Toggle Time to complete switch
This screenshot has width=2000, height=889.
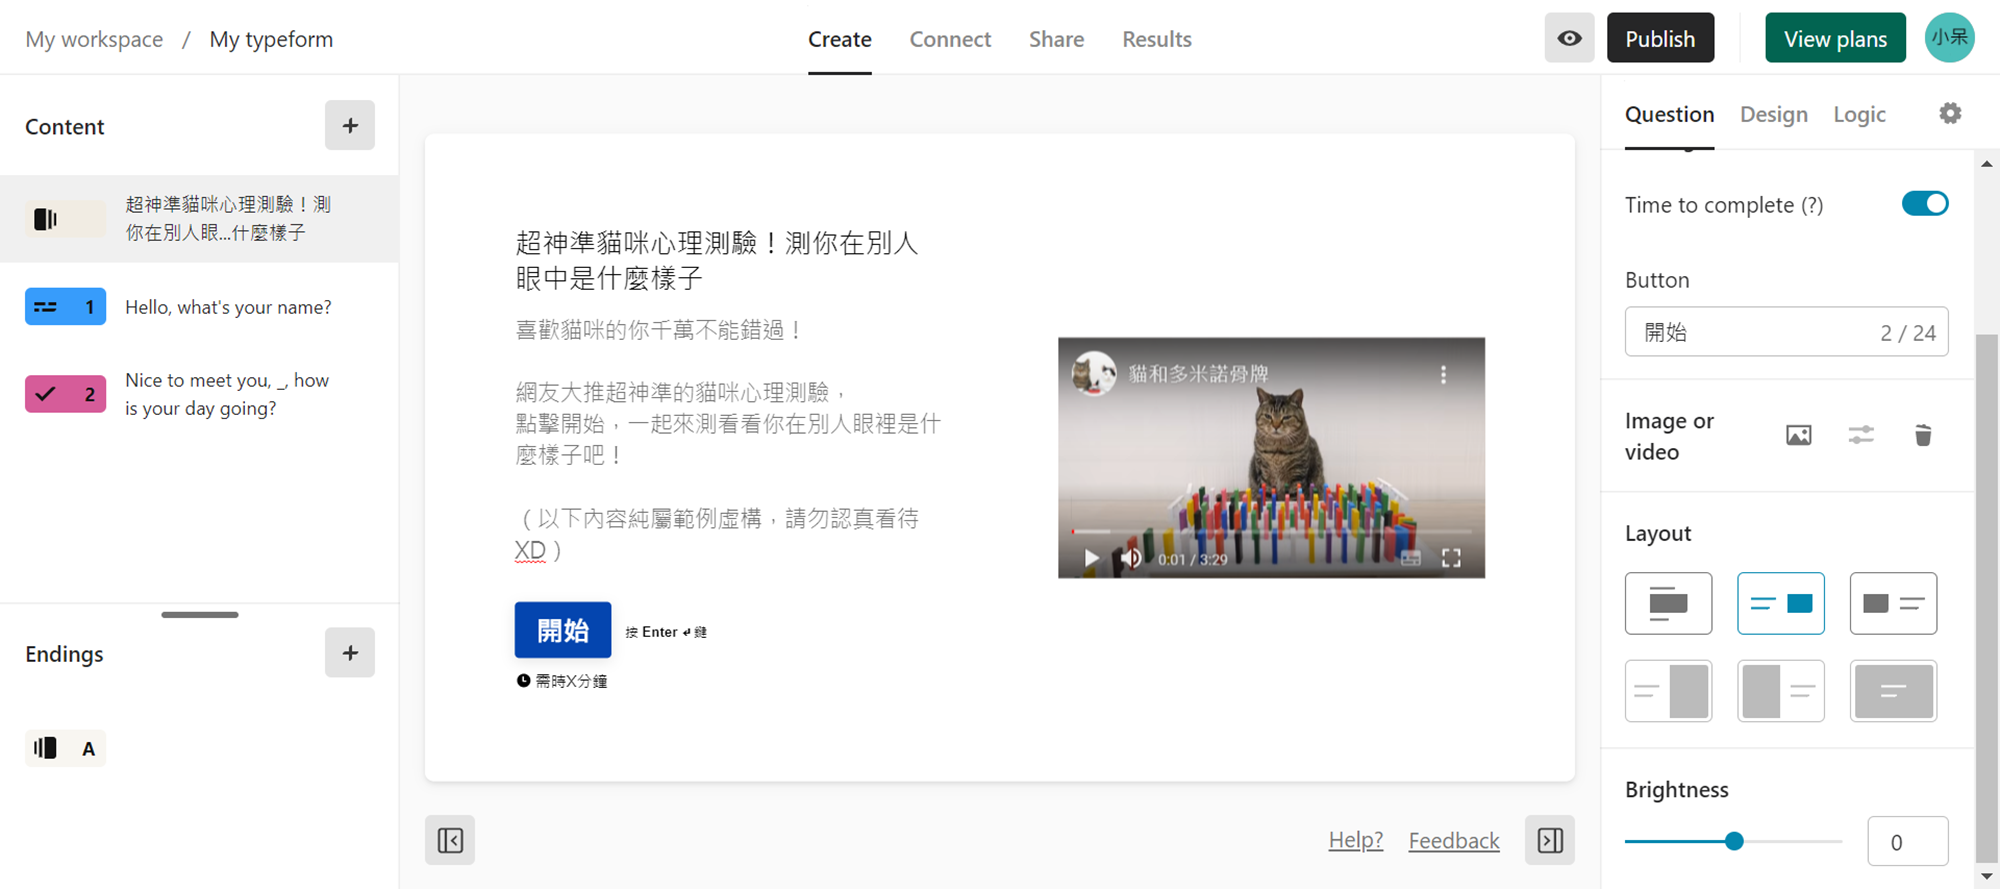coord(1925,204)
